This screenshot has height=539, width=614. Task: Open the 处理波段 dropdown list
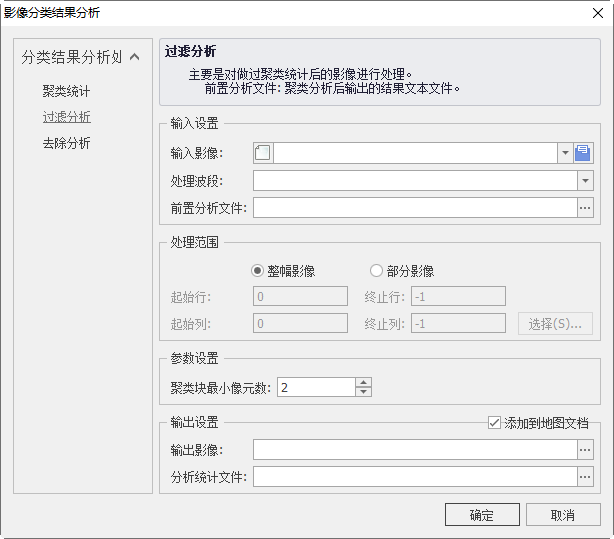click(x=585, y=181)
